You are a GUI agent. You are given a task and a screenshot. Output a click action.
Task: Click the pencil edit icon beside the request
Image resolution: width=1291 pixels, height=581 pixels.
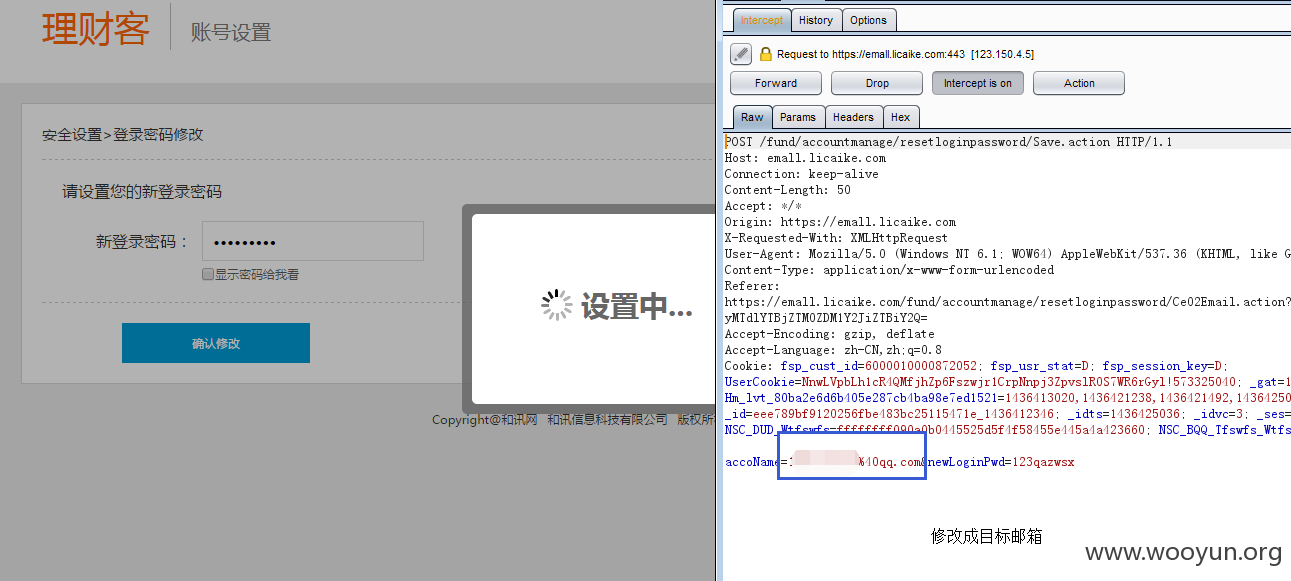coord(741,54)
